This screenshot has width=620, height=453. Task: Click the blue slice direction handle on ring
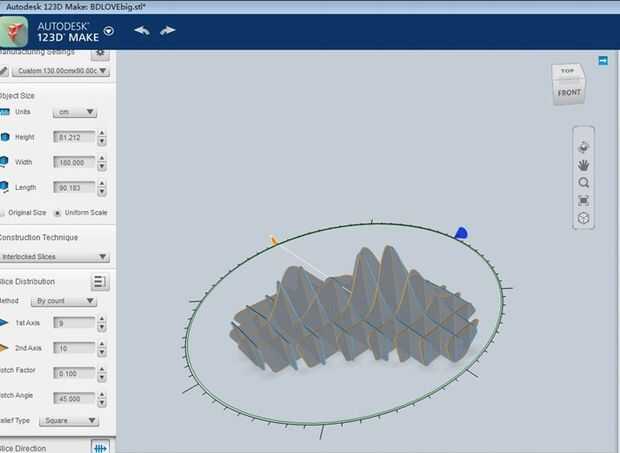point(461,233)
